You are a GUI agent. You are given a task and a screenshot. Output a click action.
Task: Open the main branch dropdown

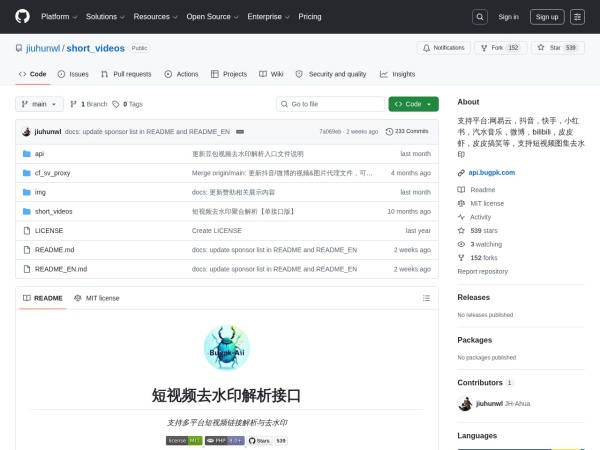tap(39, 104)
